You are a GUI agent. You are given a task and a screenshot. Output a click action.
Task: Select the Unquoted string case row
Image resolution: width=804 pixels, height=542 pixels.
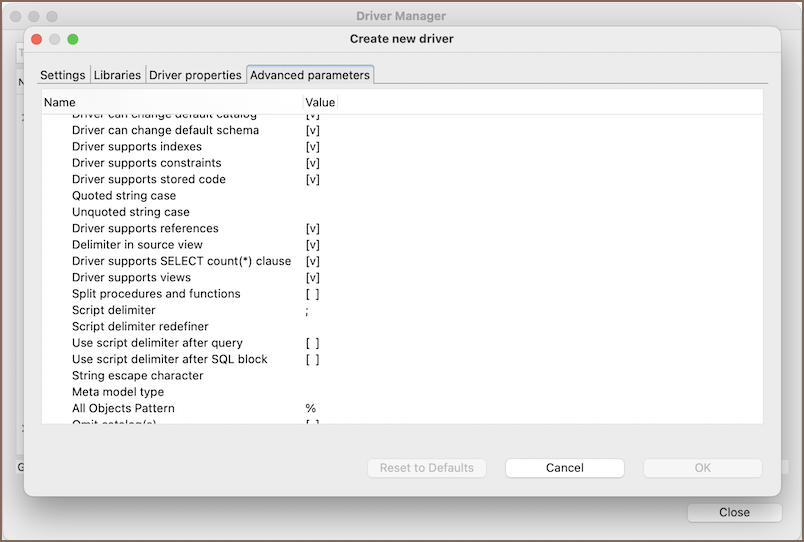[130, 212]
